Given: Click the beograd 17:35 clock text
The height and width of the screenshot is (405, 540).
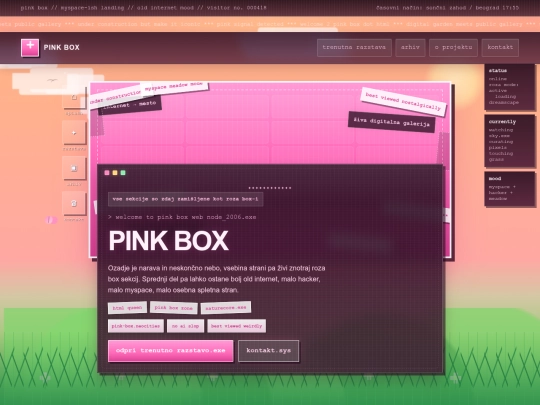Looking at the screenshot, I should click(x=497, y=8).
